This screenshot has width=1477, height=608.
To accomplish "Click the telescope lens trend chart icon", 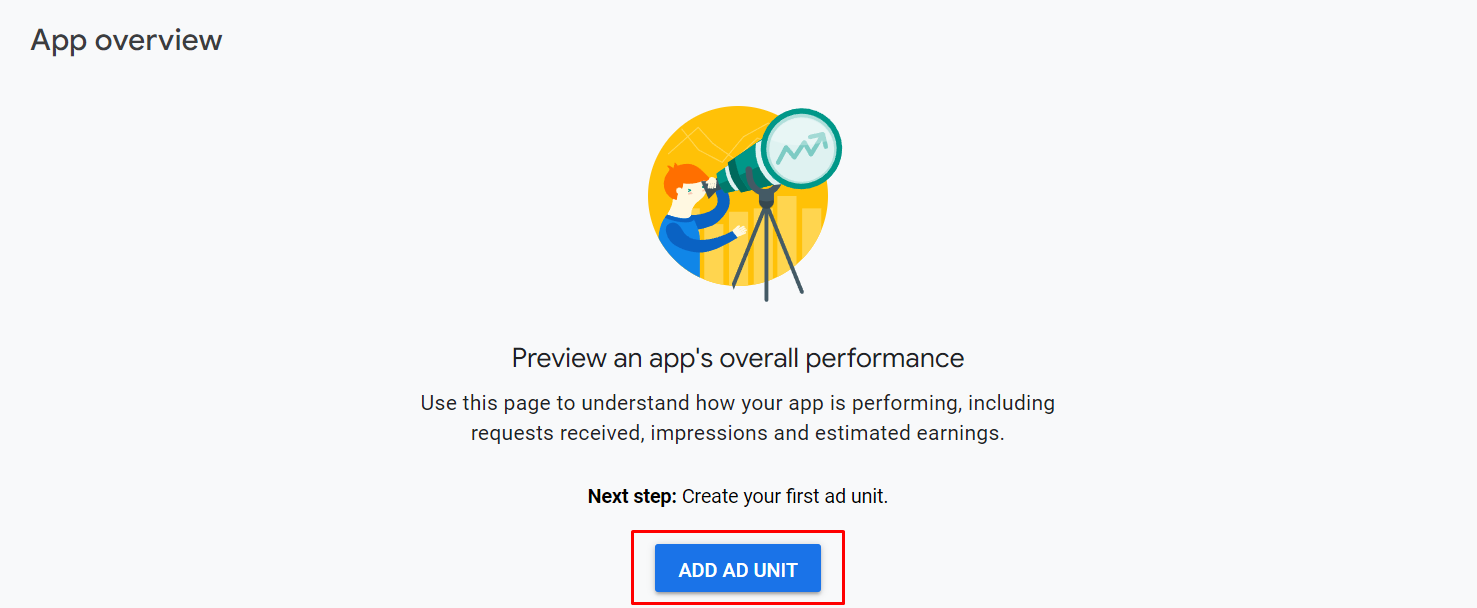I will point(801,149).
